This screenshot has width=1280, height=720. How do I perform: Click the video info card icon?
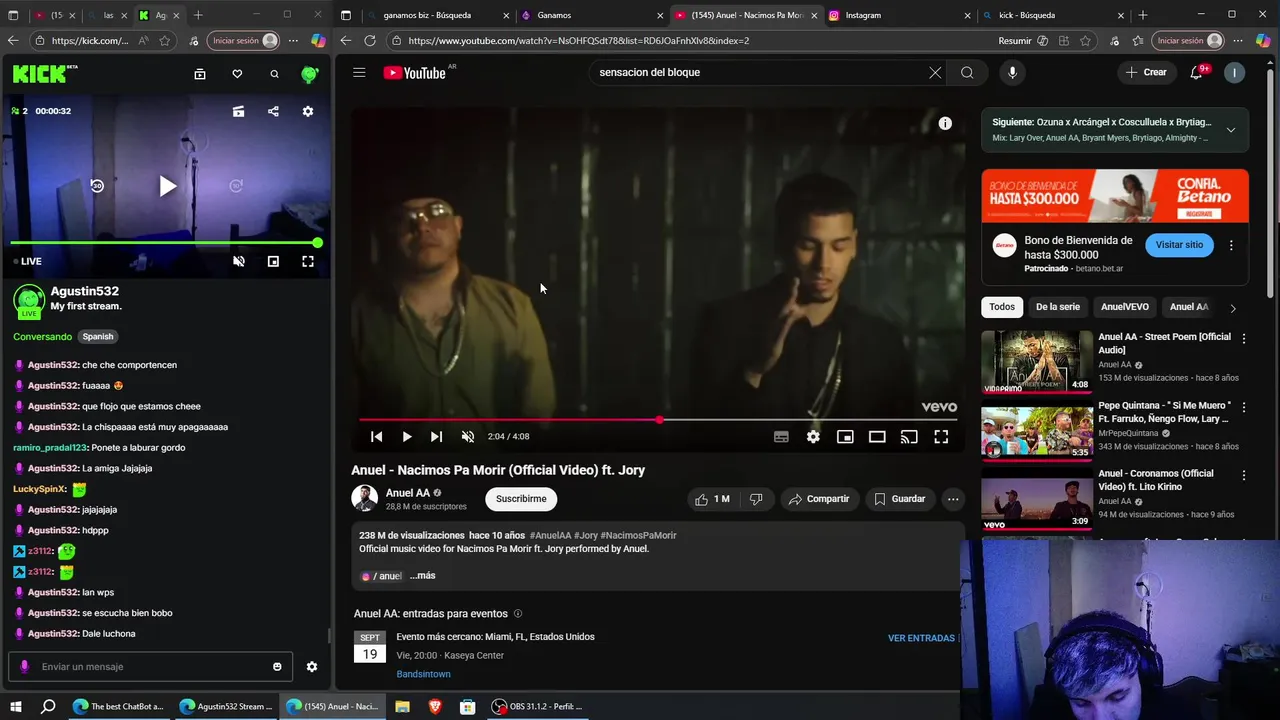[x=945, y=124]
